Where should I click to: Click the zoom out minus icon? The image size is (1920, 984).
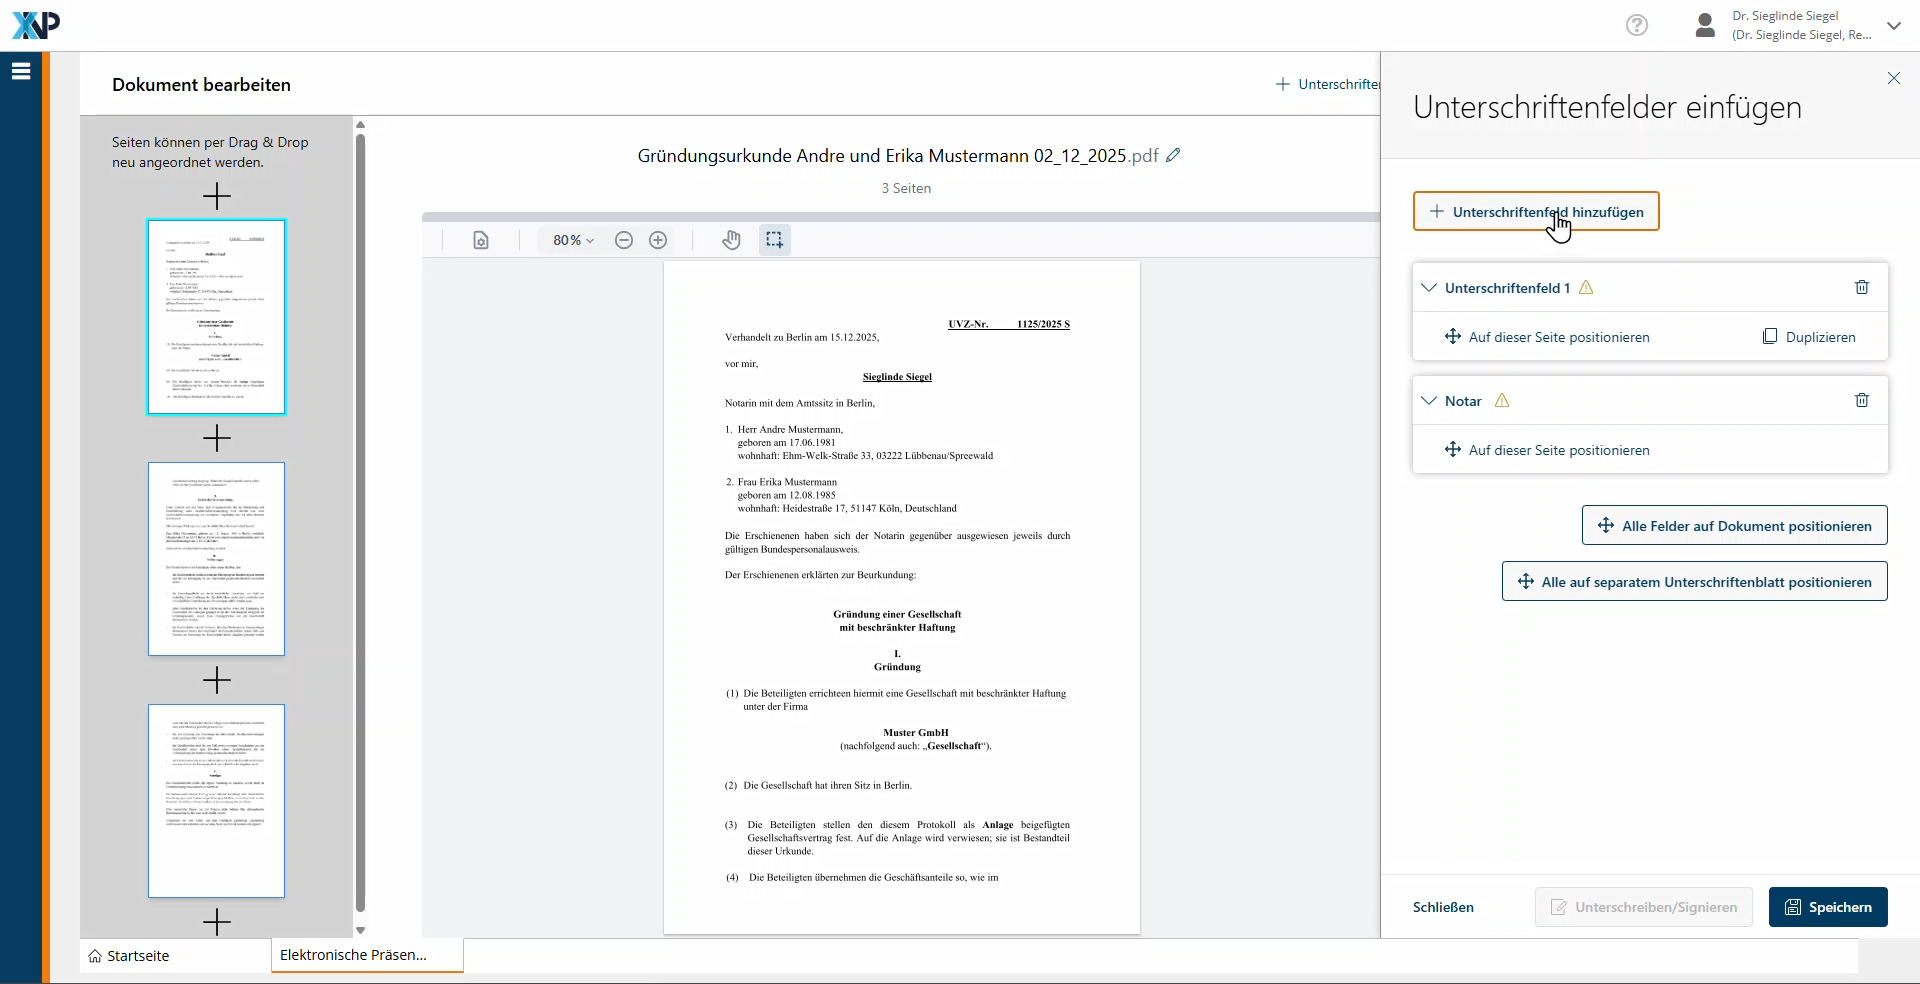click(624, 240)
